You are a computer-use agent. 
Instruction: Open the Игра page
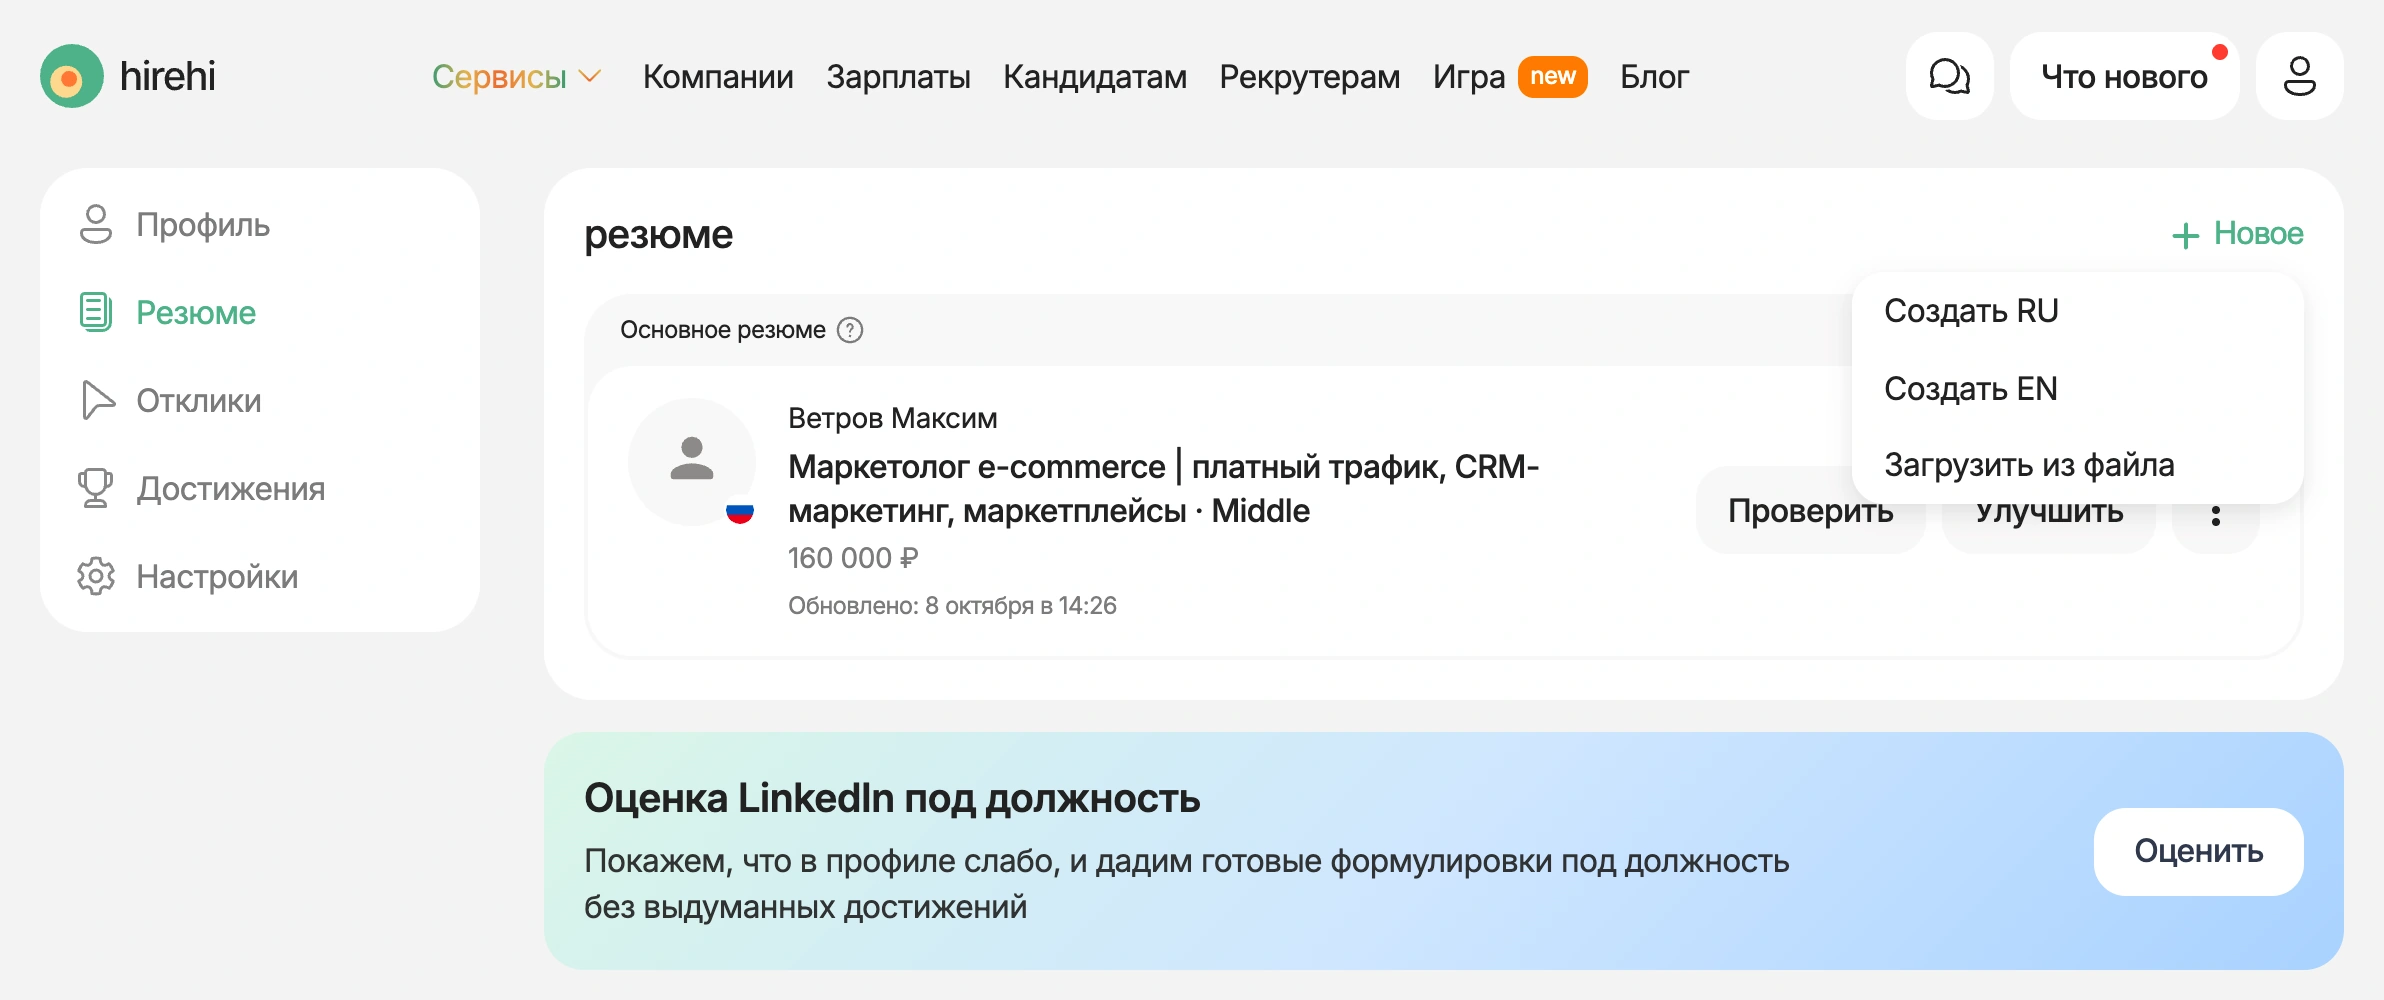tap(1468, 76)
